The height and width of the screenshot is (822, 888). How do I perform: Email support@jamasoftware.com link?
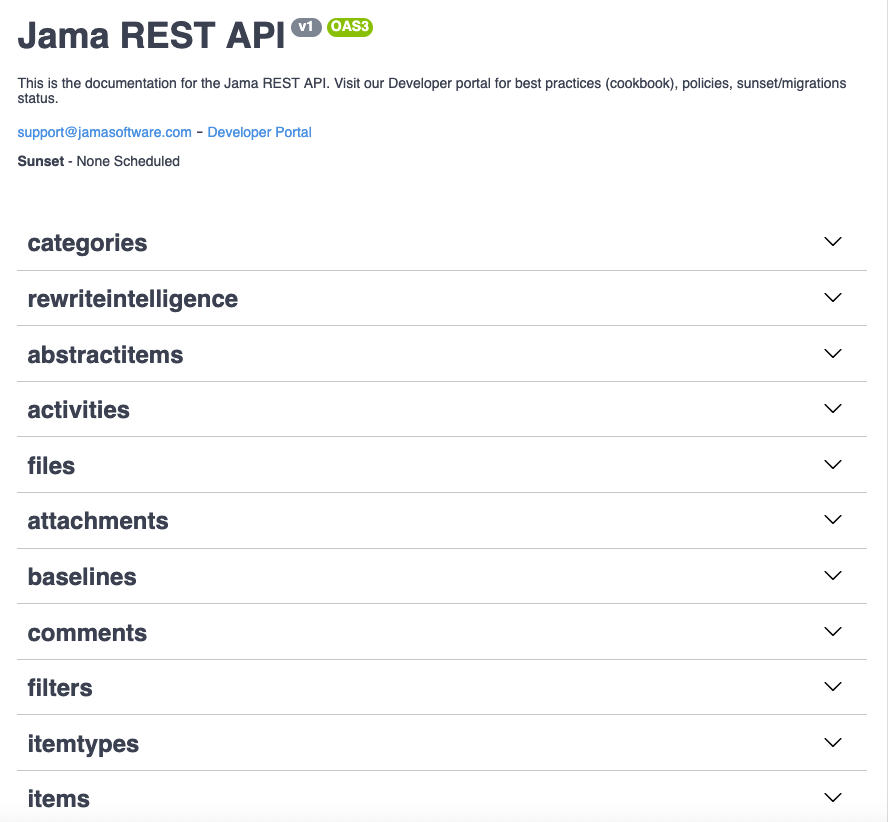point(104,132)
